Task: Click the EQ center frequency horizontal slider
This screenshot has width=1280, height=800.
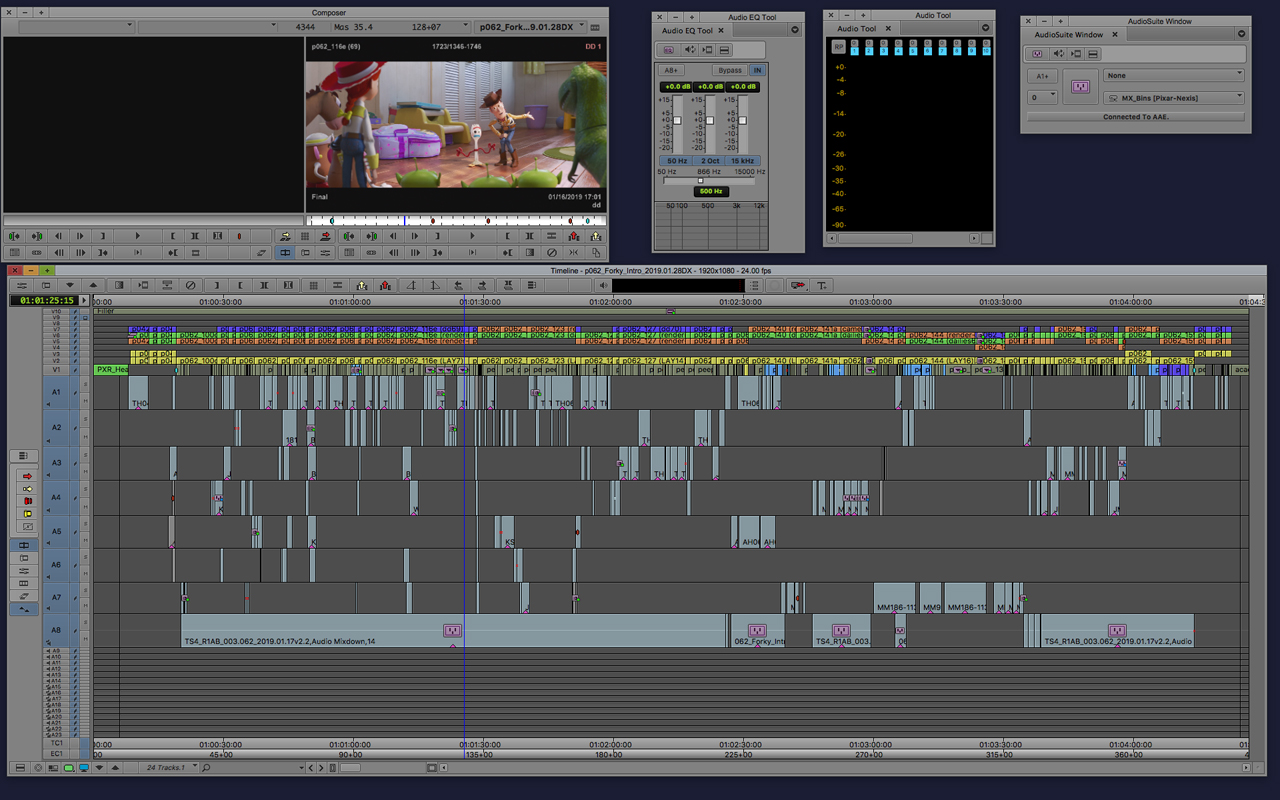Action: [x=711, y=180]
